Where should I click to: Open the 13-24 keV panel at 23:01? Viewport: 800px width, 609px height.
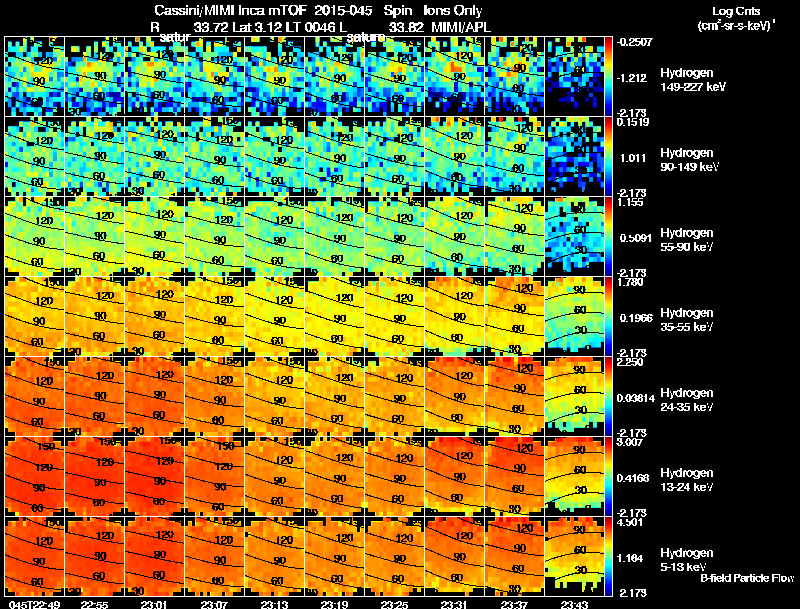pos(155,477)
